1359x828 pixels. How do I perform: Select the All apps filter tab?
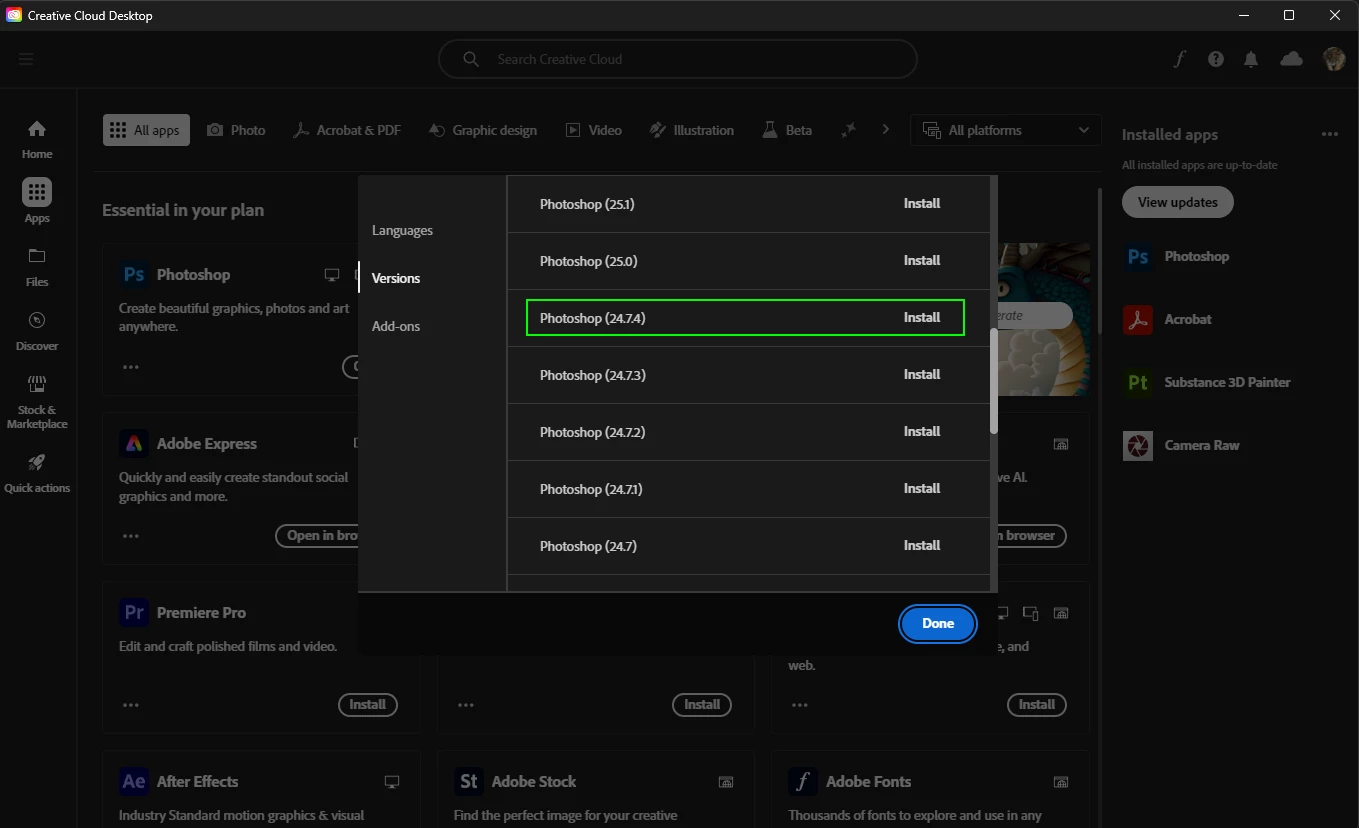pos(146,130)
